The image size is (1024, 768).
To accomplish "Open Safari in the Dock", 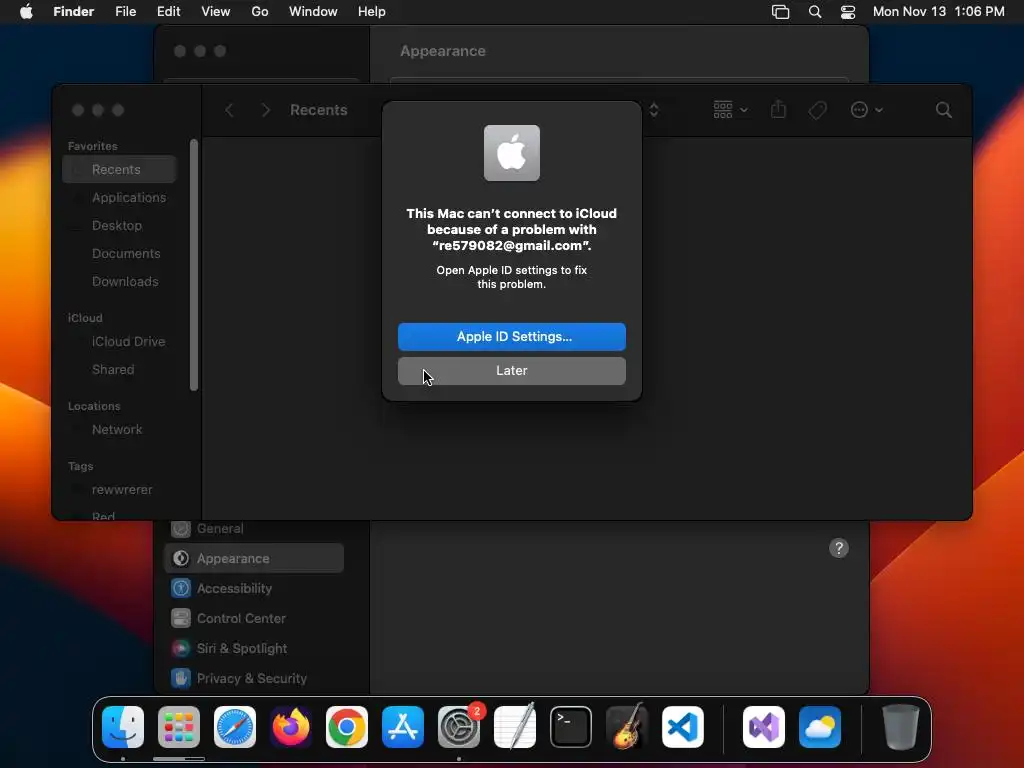I will [x=235, y=727].
